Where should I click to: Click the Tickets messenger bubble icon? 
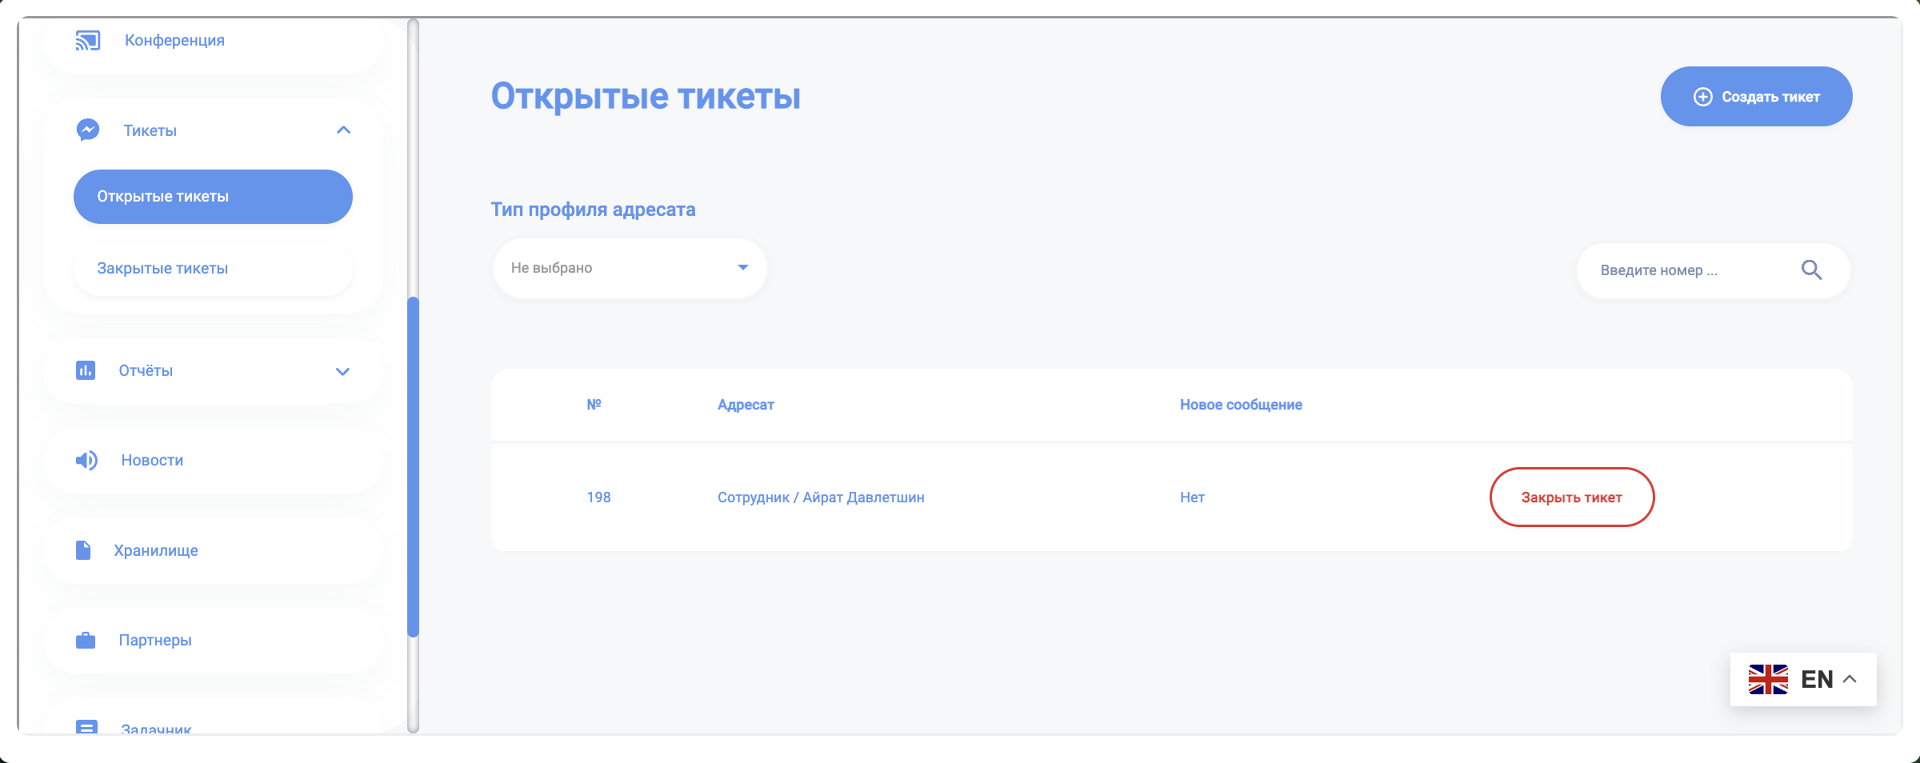pyautogui.click(x=88, y=130)
